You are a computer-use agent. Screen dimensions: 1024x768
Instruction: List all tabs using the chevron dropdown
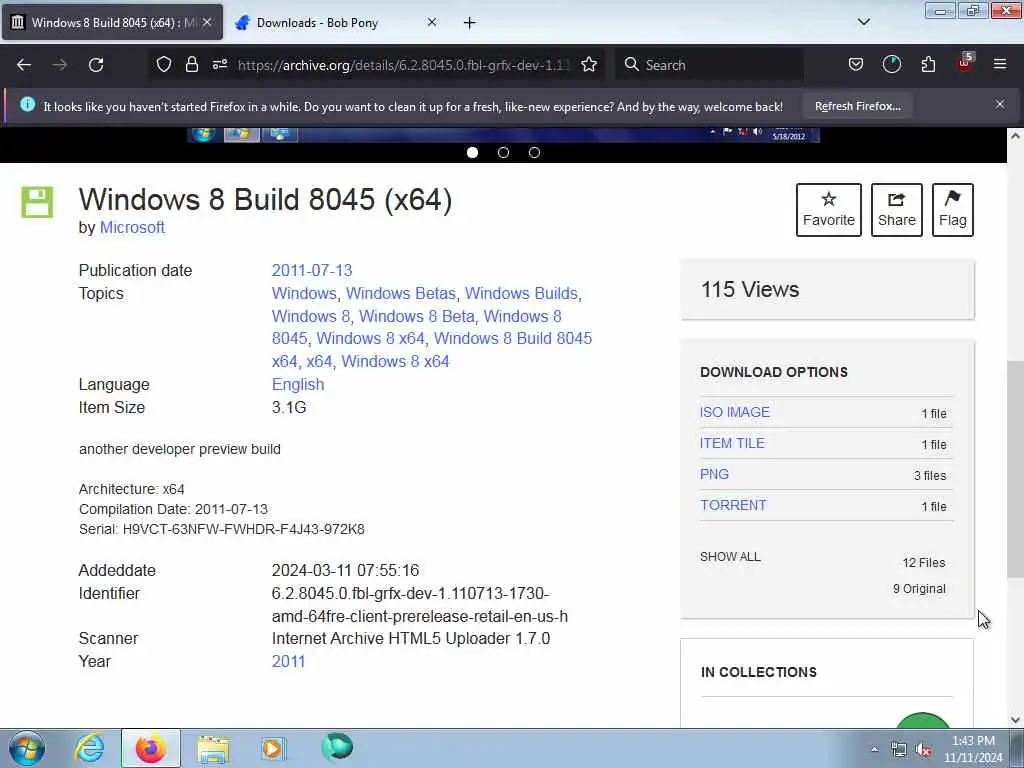tap(863, 22)
